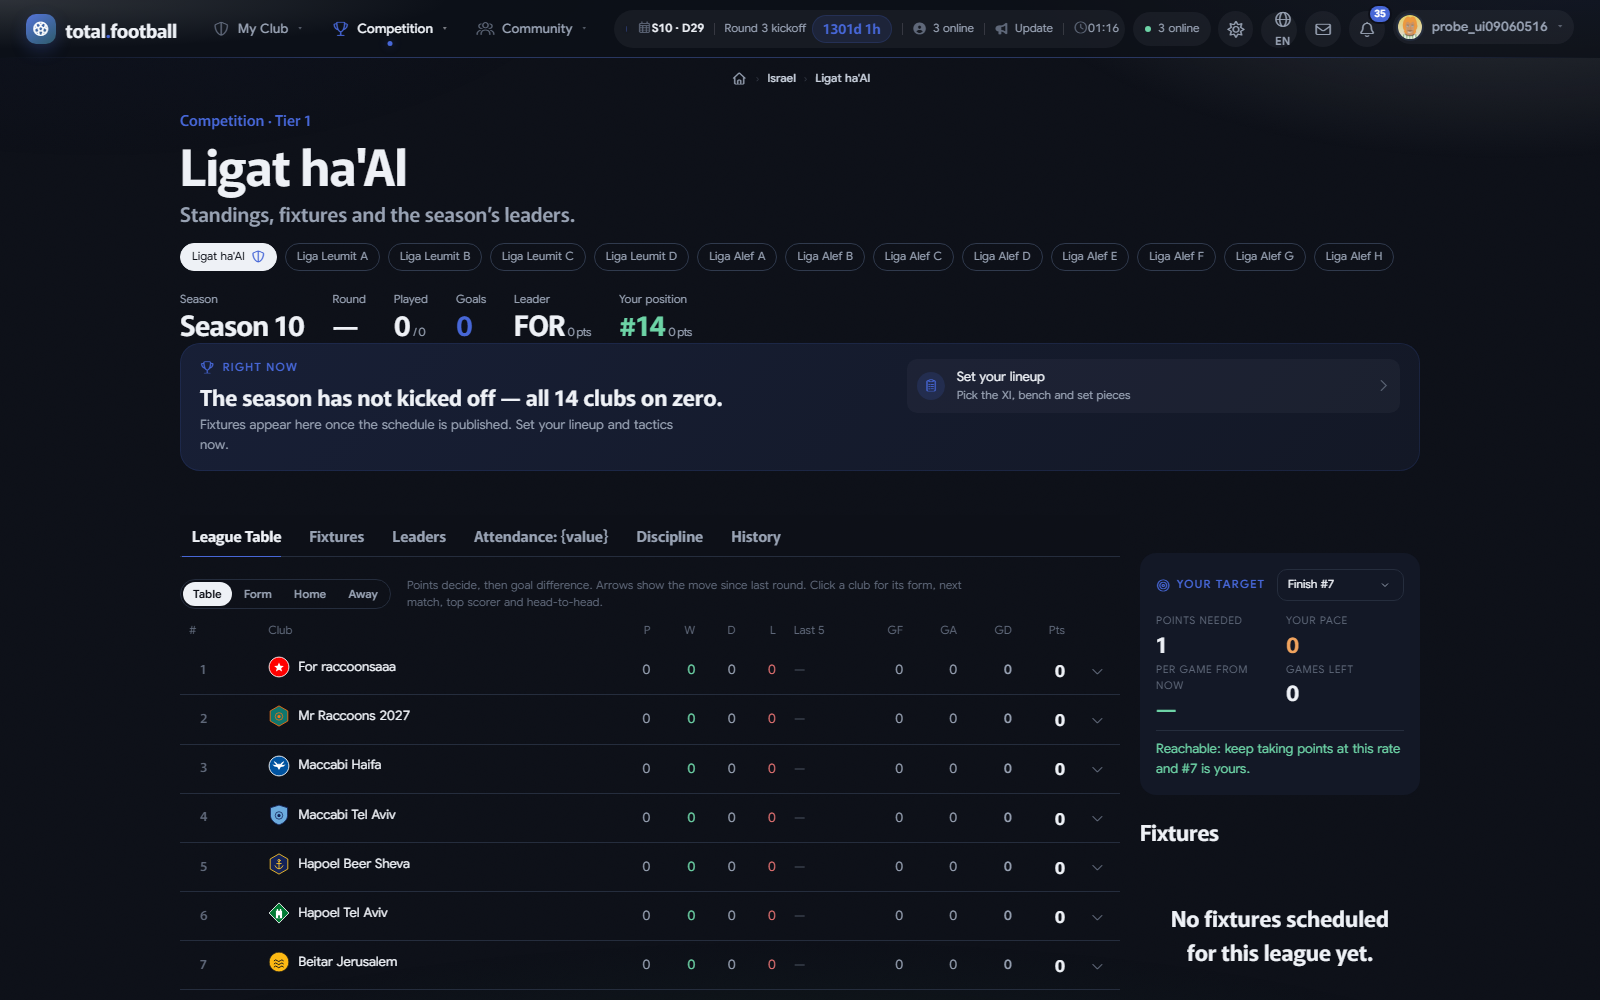Switch to the Discipline tab

click(x=670, y=537)
